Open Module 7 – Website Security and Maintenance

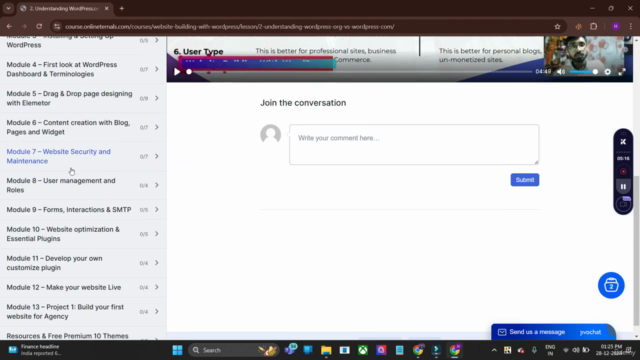58,156
